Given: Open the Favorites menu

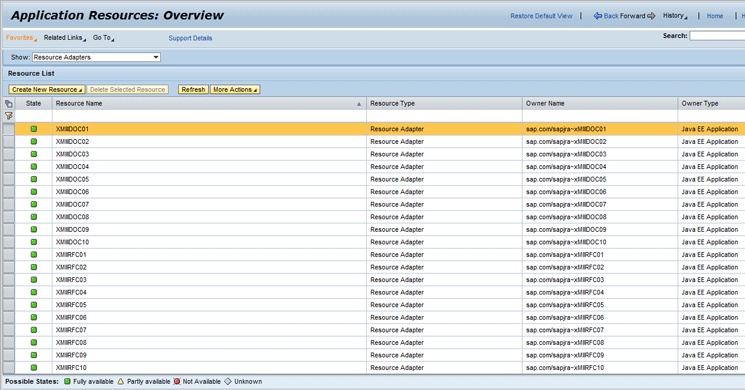Looking at the screenshot, I should (21, 38).
